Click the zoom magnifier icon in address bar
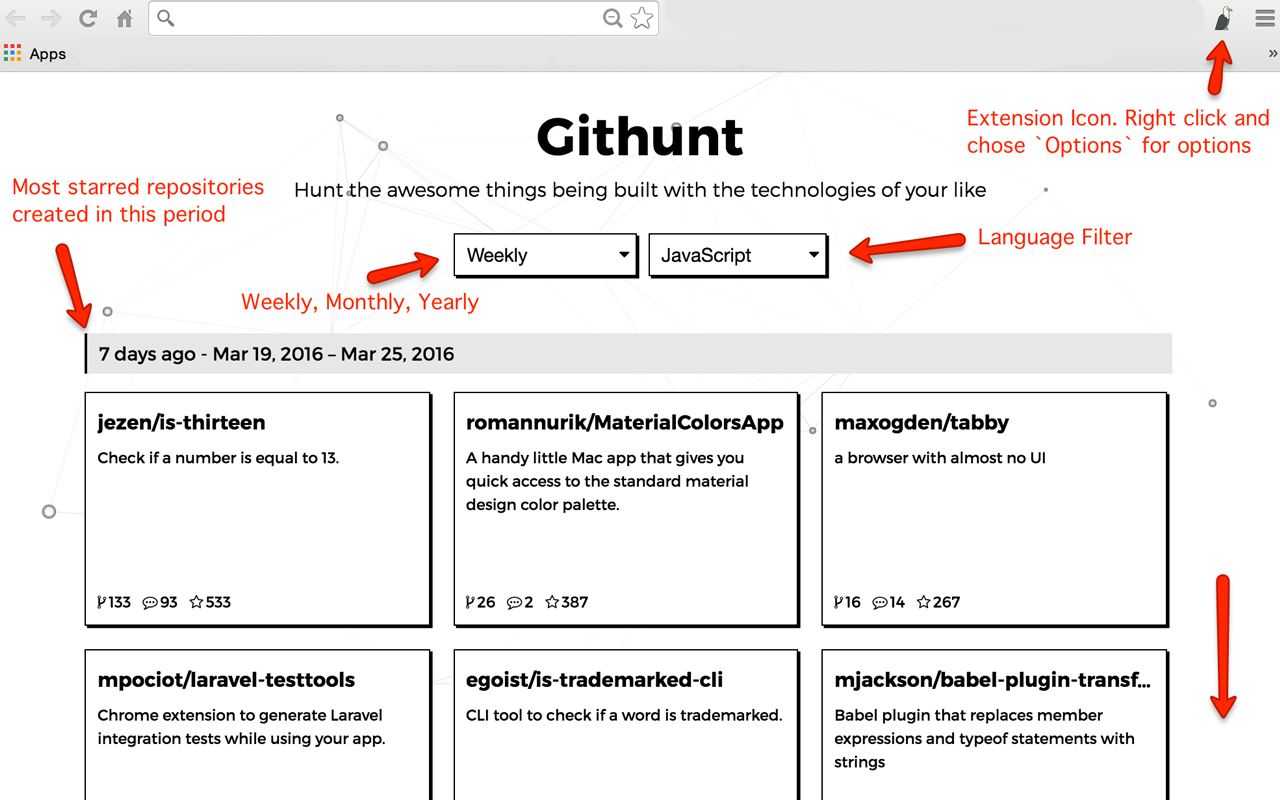Image resolution: width=1280 pixels, height=800 pixels. click(613, 18)
